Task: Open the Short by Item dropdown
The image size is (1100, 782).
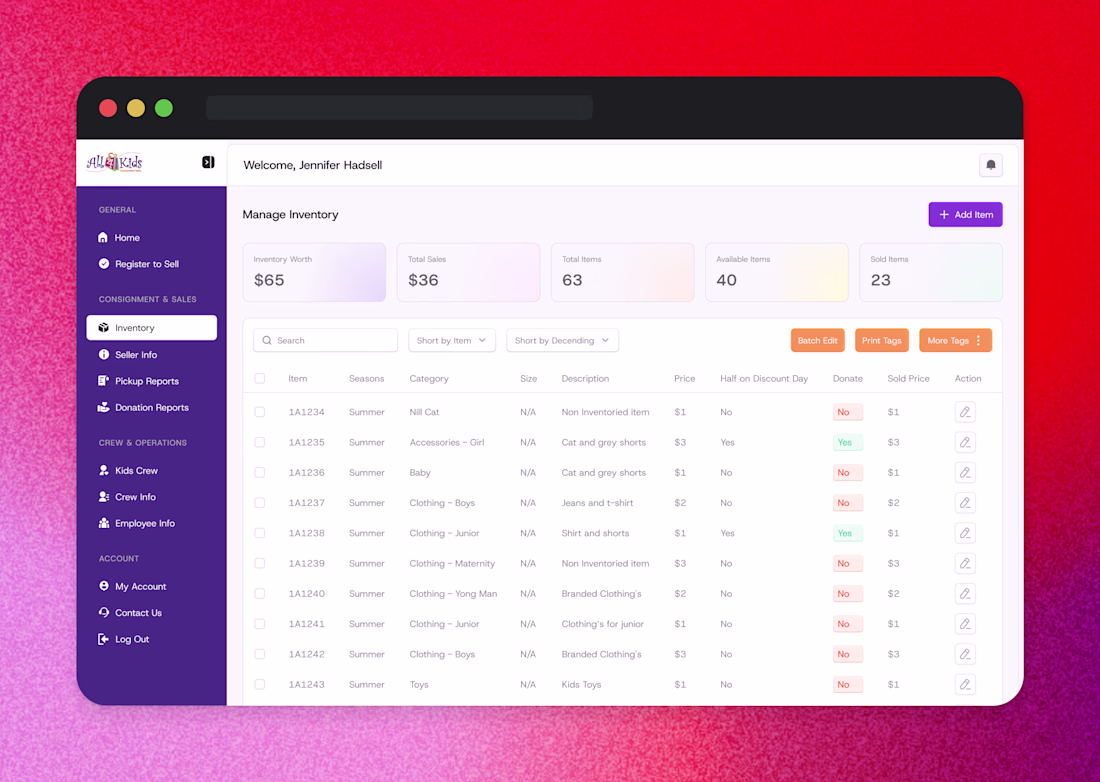Action: tap(452, 340)
